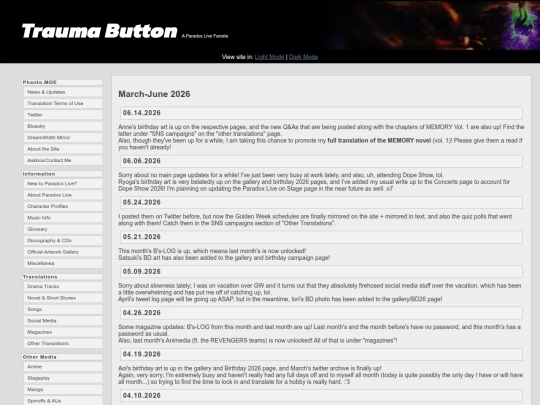Open the Stageplay page
This screenshot has width=540, height=405.
click(x=63, y=378)
